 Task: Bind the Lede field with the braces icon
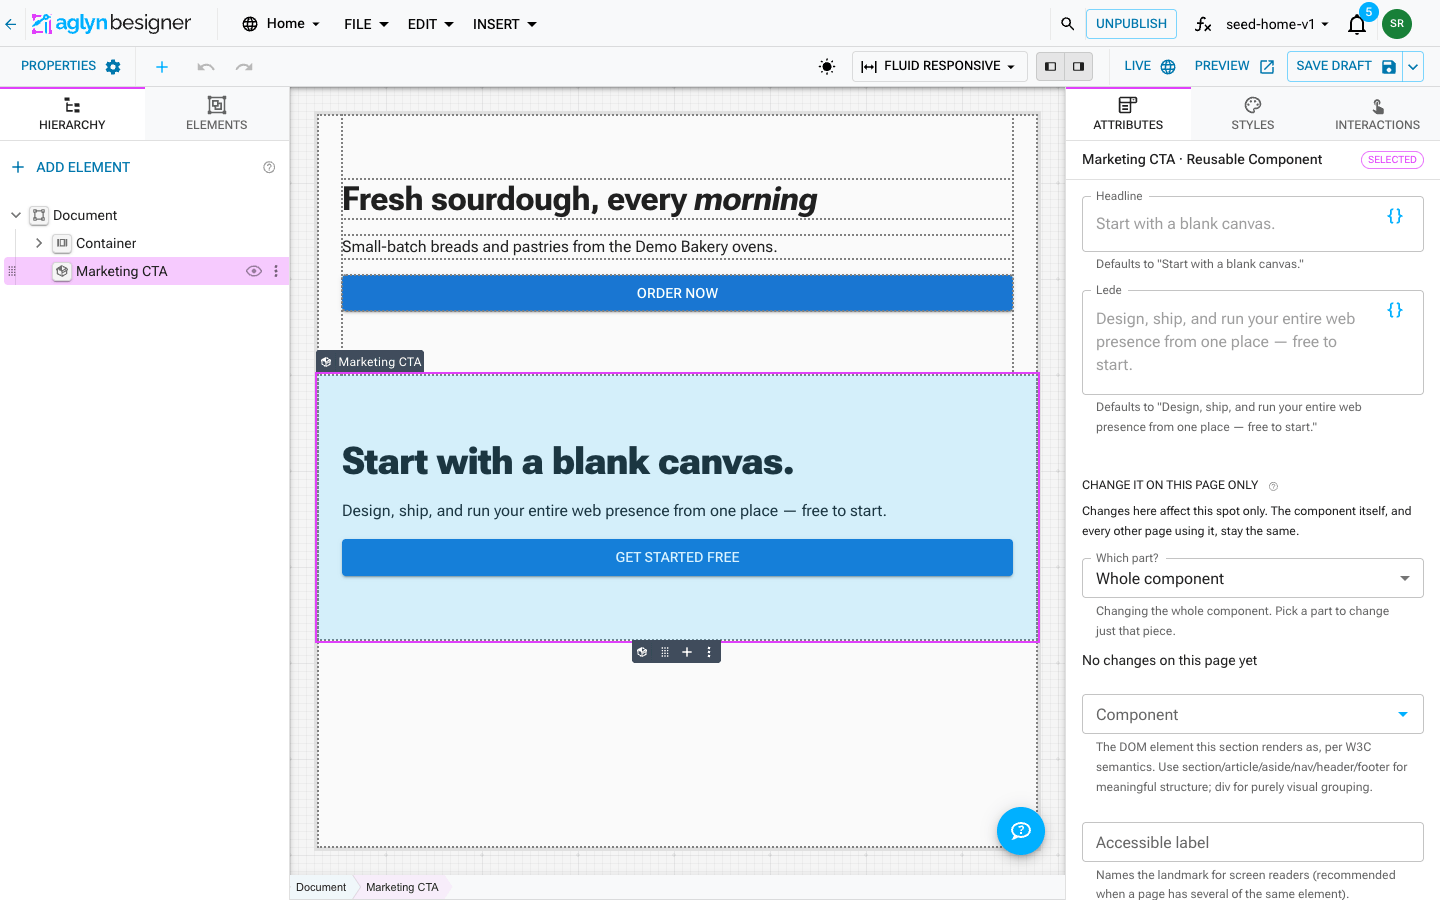pos(1395,310)
